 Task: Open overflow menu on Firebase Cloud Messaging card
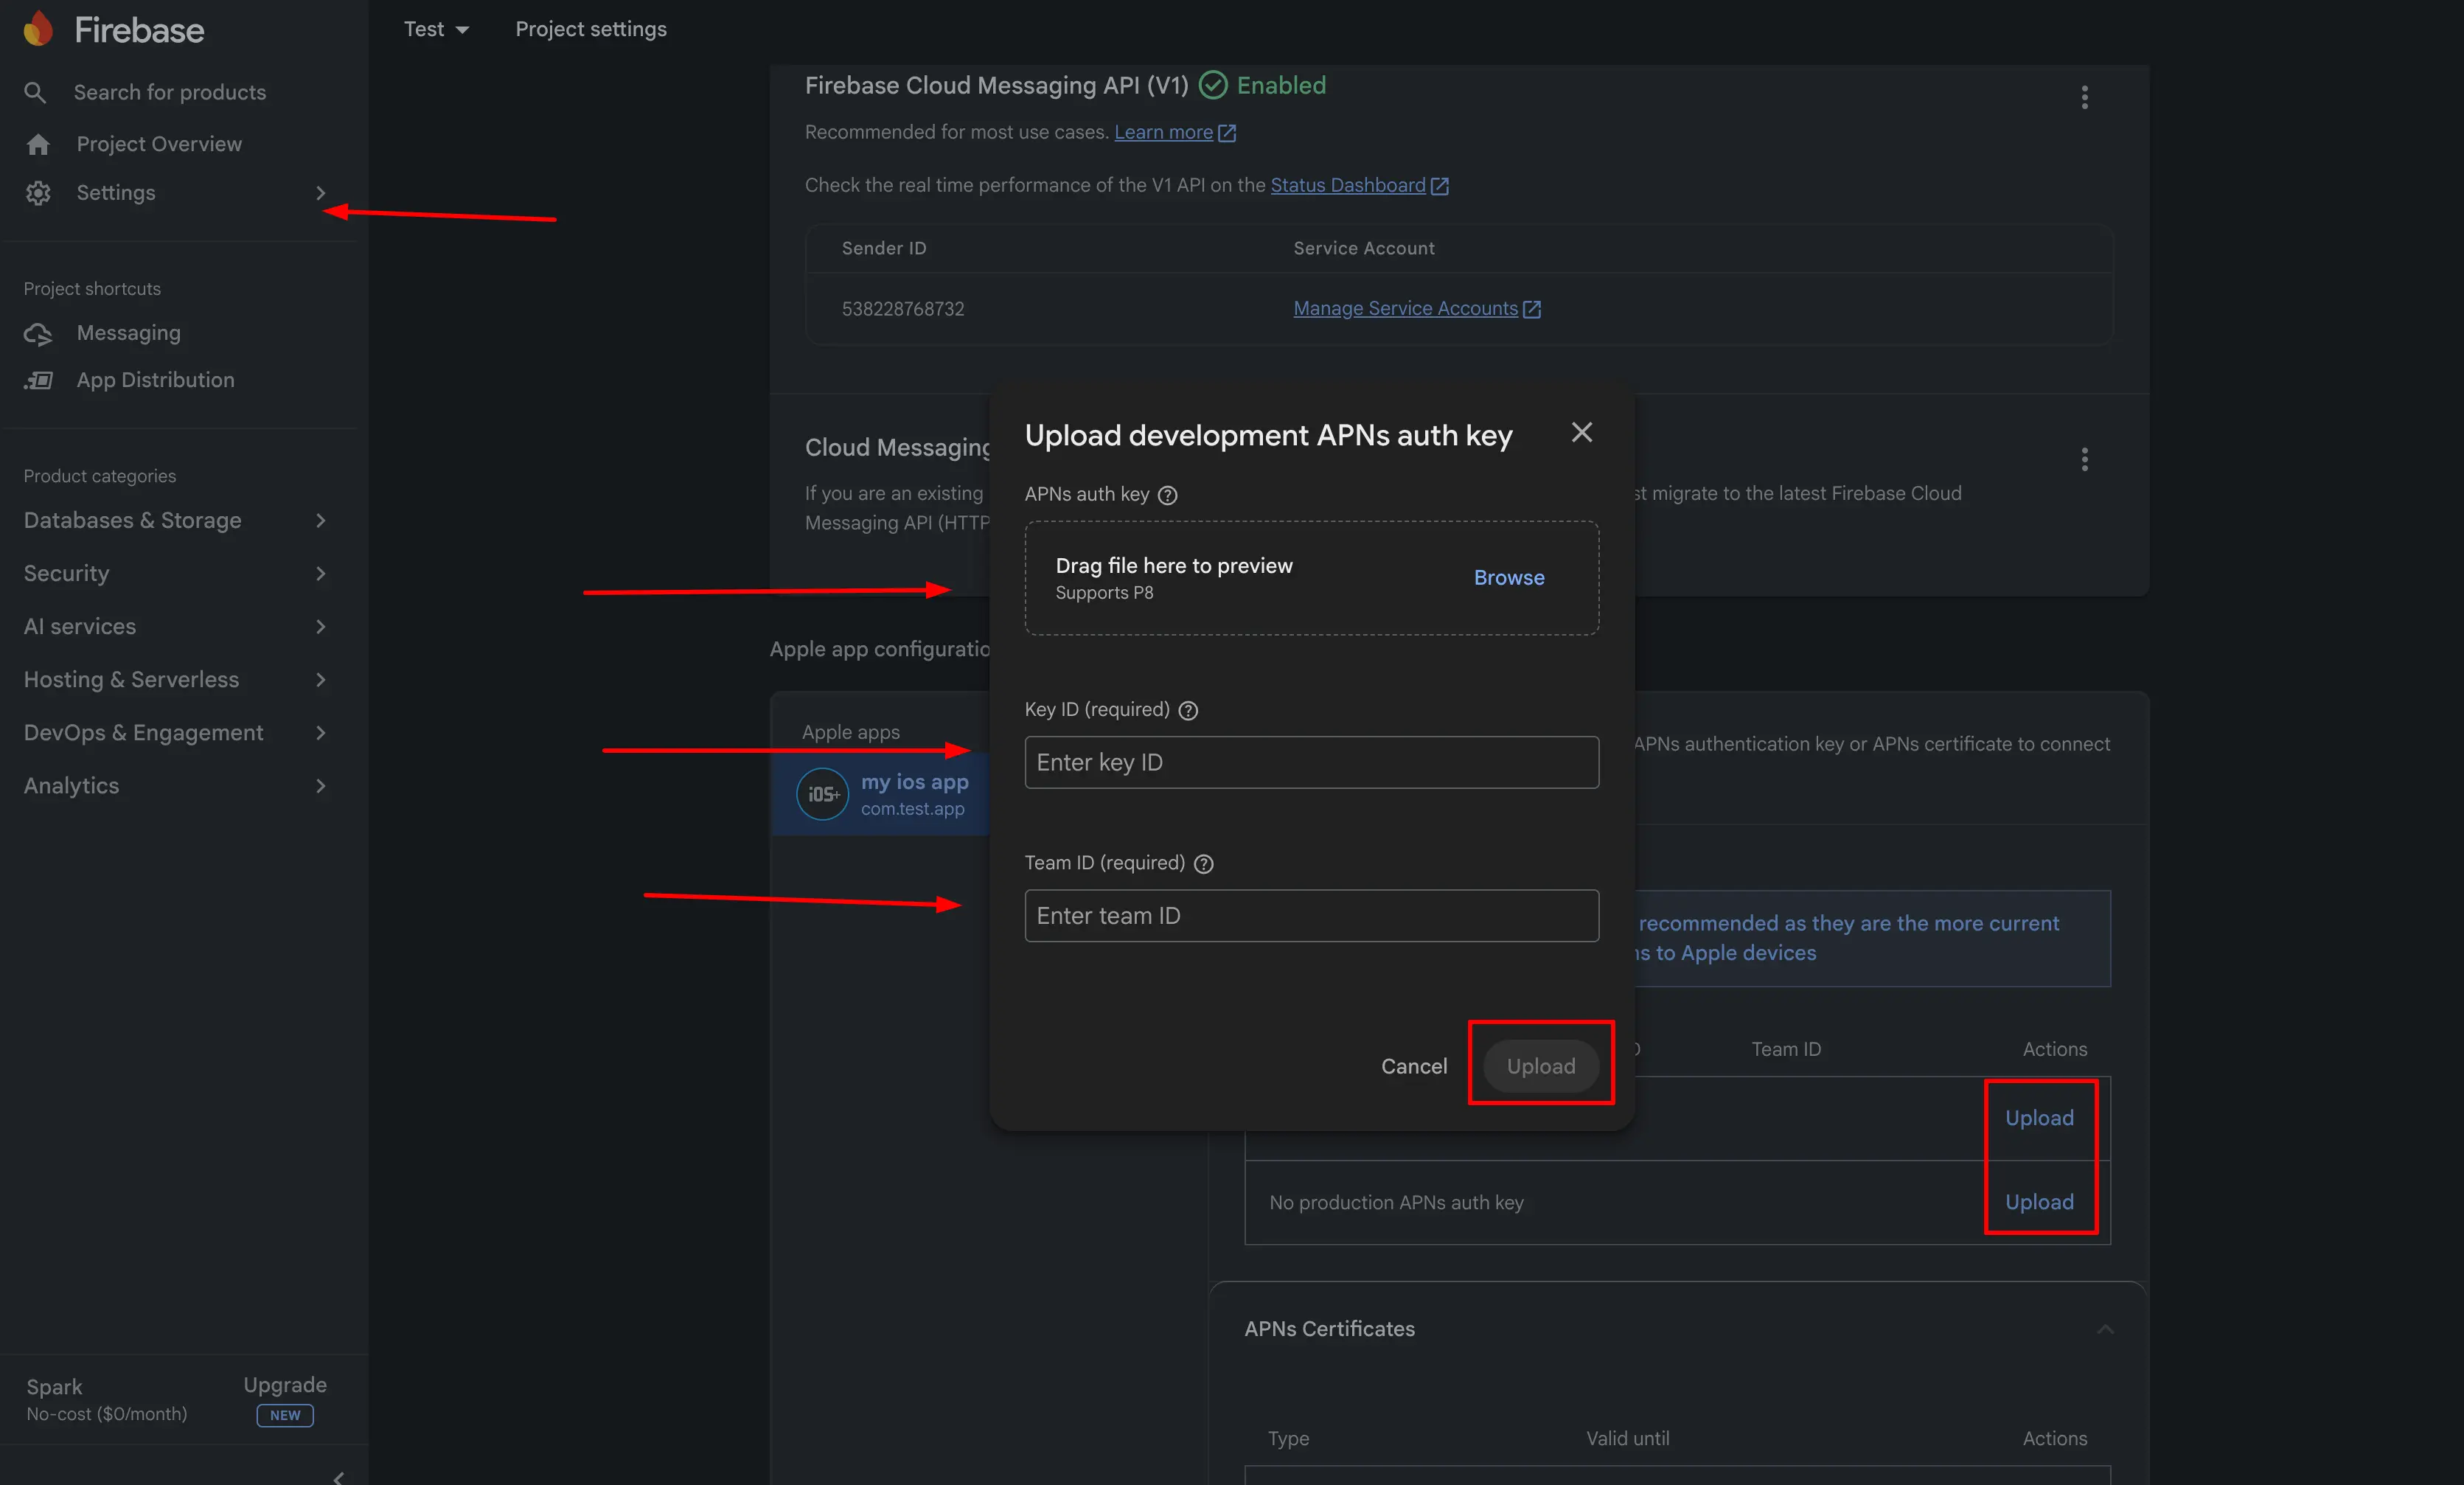pos(2085,97)
